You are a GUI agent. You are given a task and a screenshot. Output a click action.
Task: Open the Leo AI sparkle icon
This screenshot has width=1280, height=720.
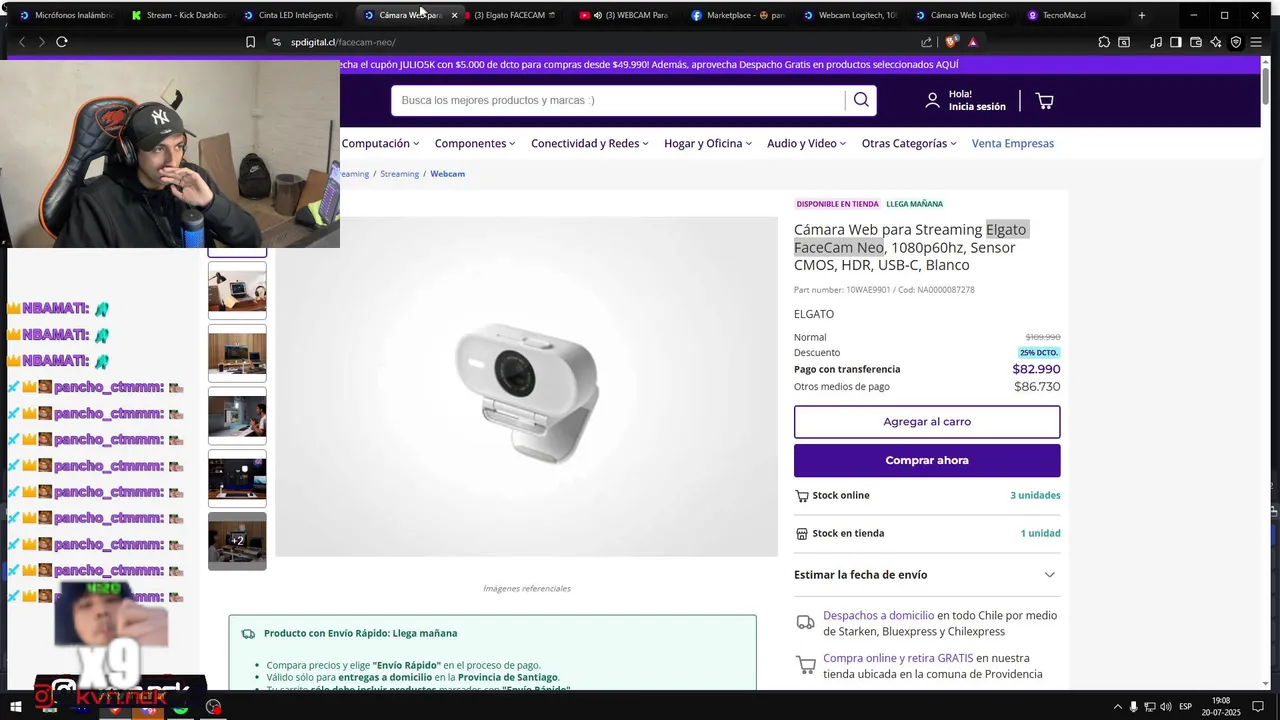[x=1216, y=42]
